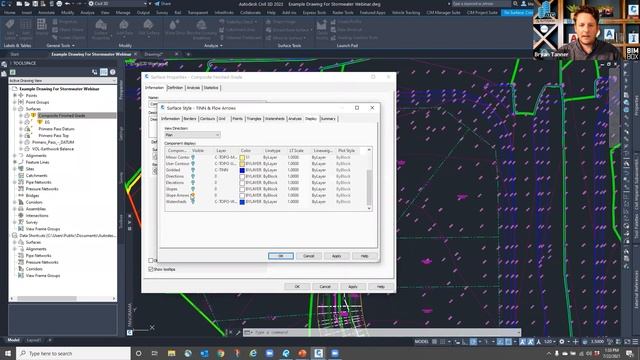The width and height of the screenshot is (640, 360).
Task: Toggle visibility bulb for User Contours
Action: tap(193, 163)
